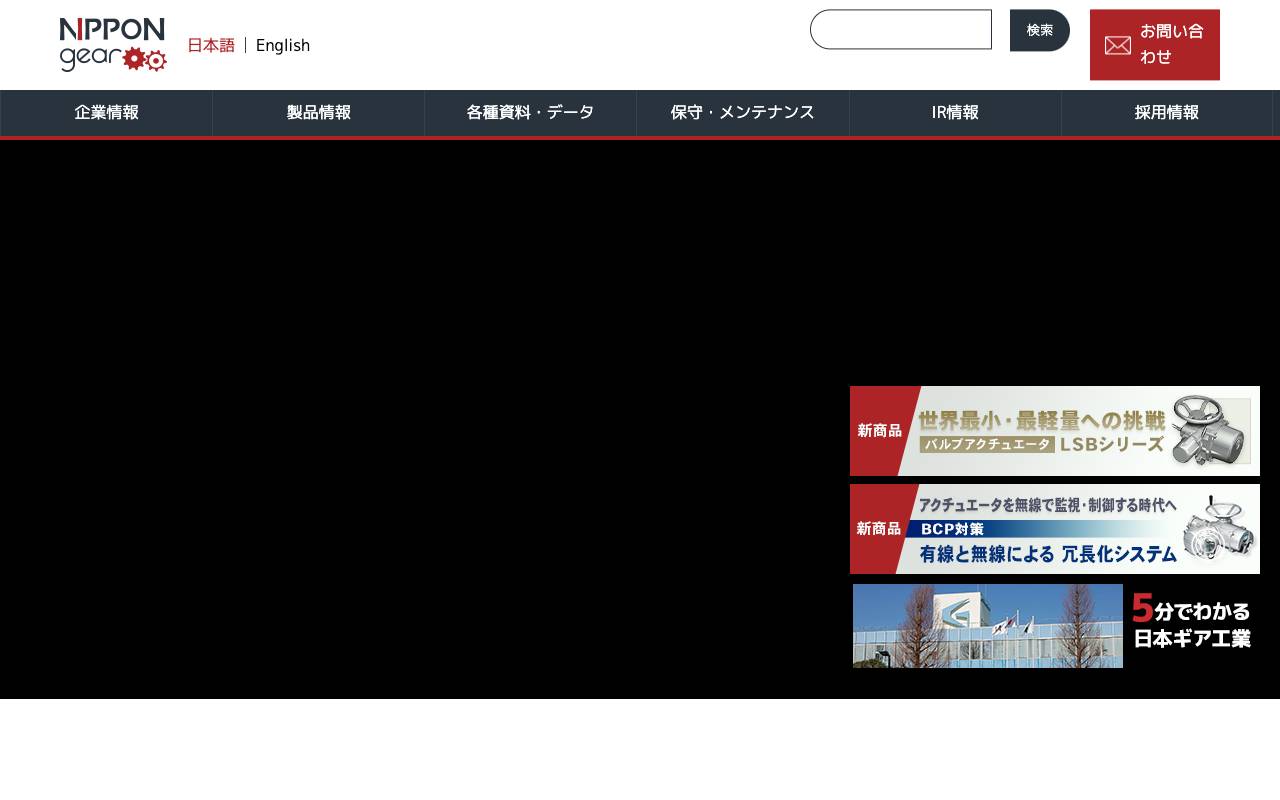Image resolution: width=1280 pixels, height=800 pixels.
Task: Click the envelope icon on the inquiry button
Action: 1117,45
